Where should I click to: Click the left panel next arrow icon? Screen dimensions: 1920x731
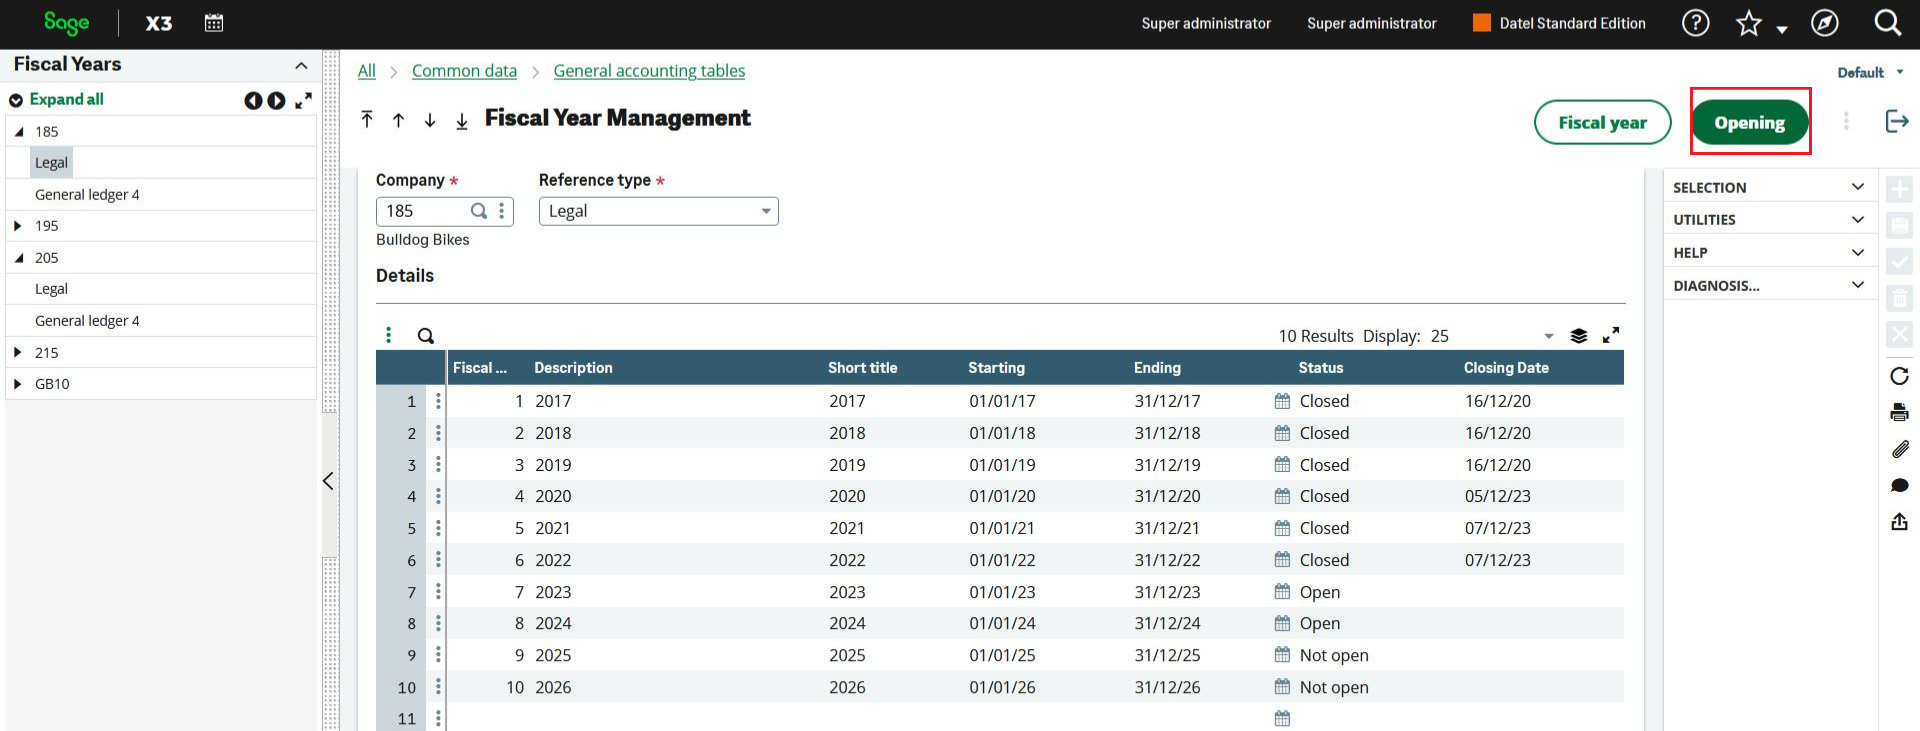(276, 100)
